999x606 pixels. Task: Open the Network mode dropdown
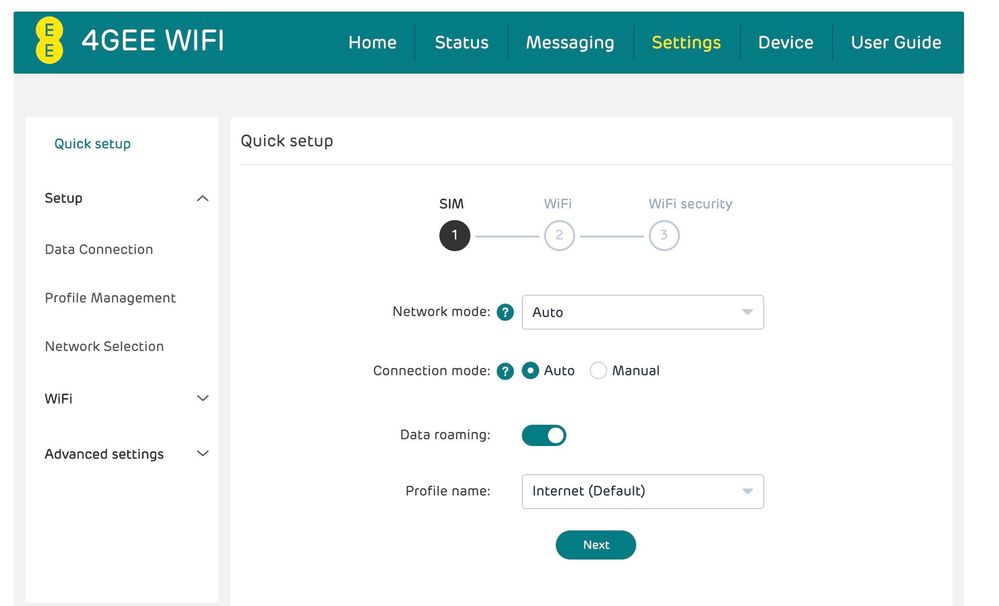tap(642, 312)
